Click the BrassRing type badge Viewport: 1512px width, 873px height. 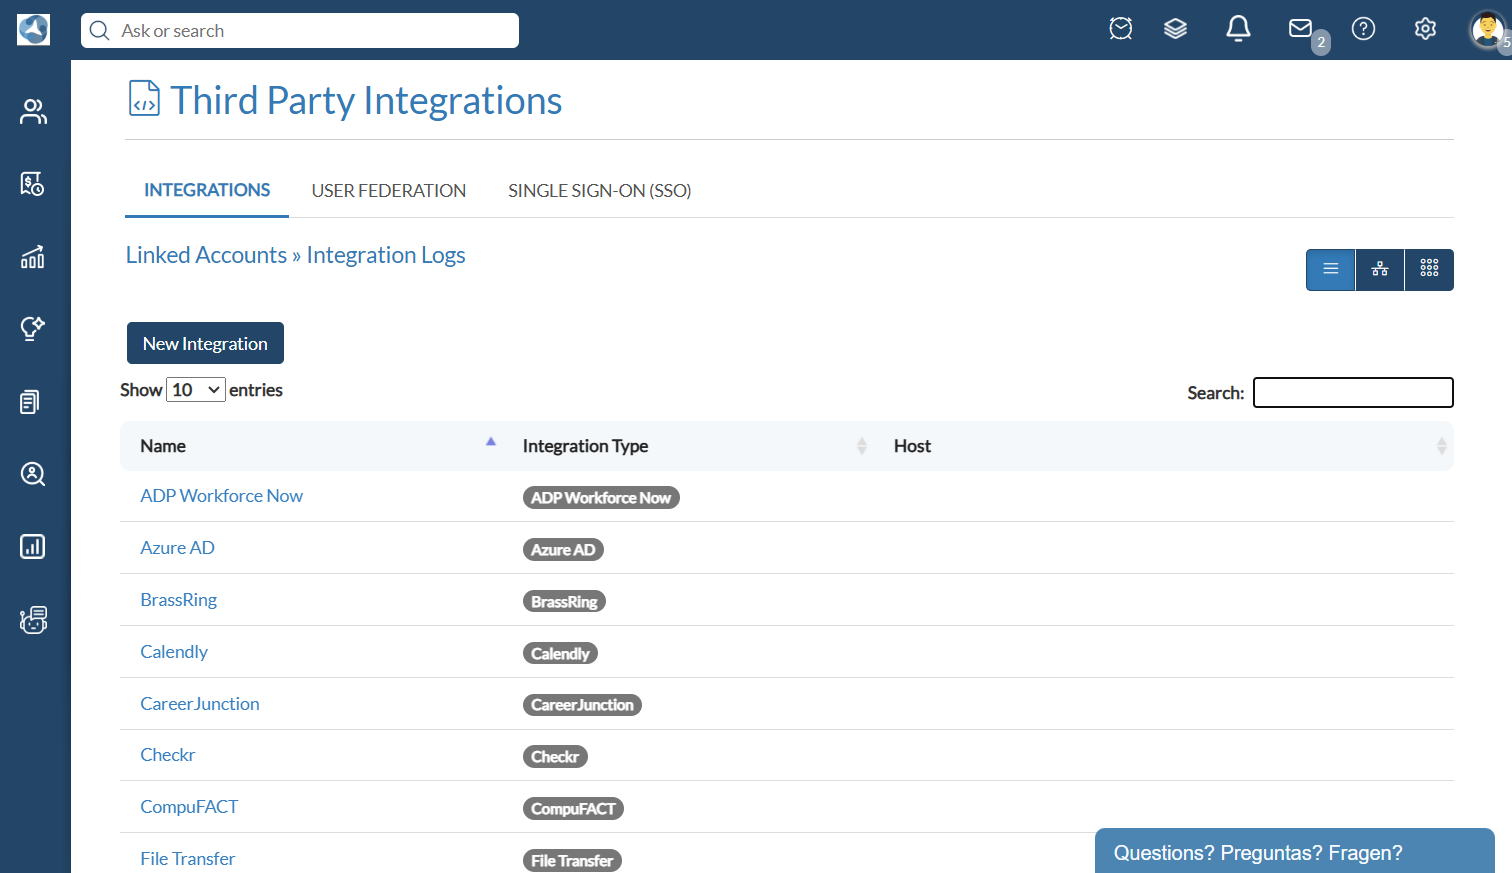(564, 602)
